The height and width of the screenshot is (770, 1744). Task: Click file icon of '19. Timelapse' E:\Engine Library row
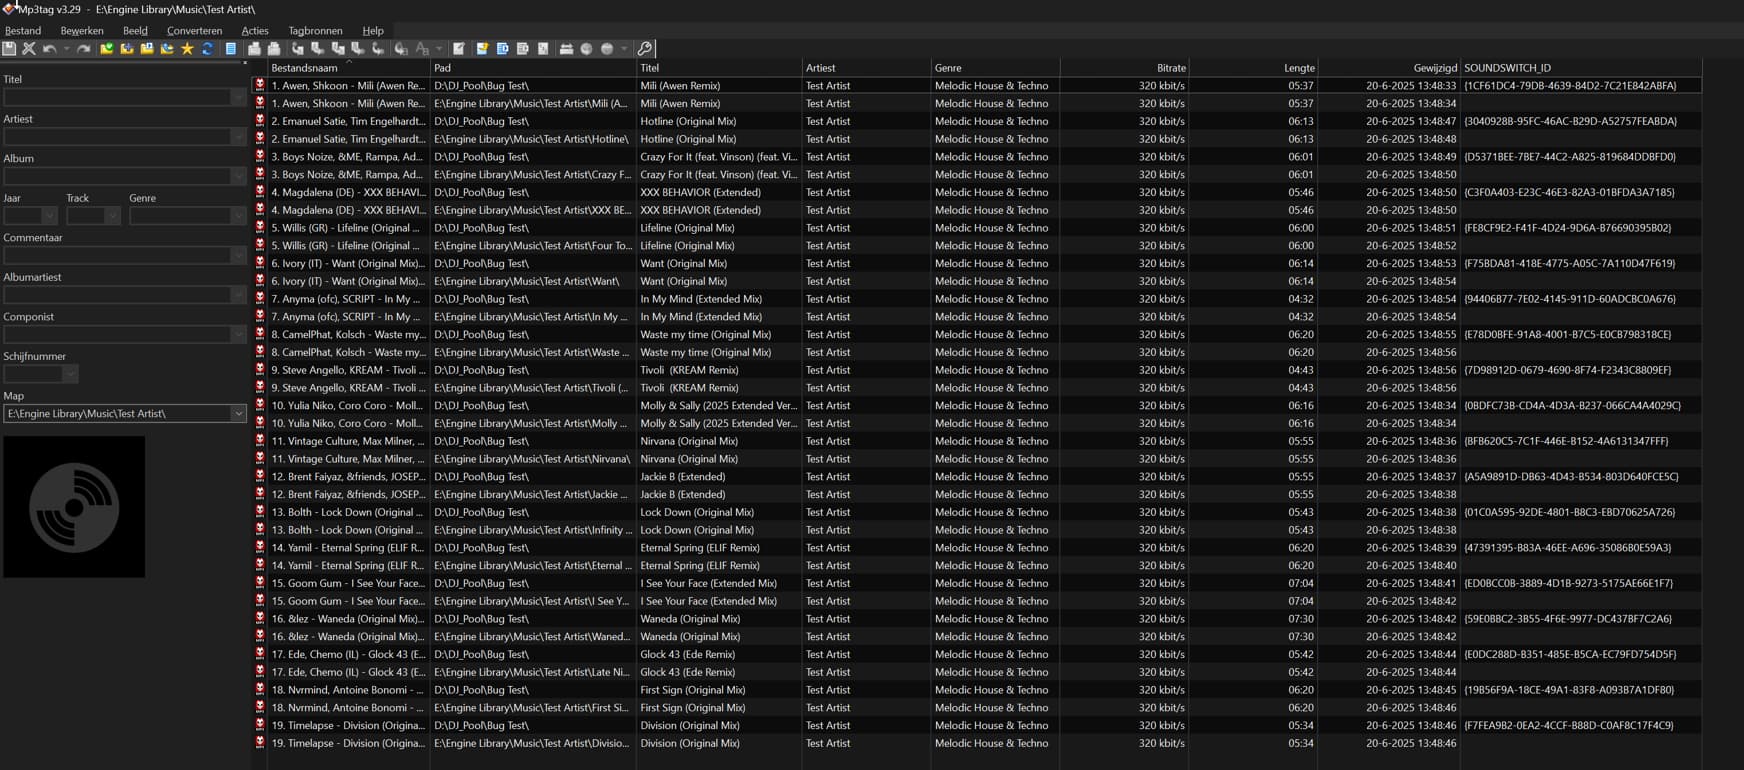point(260,743)
